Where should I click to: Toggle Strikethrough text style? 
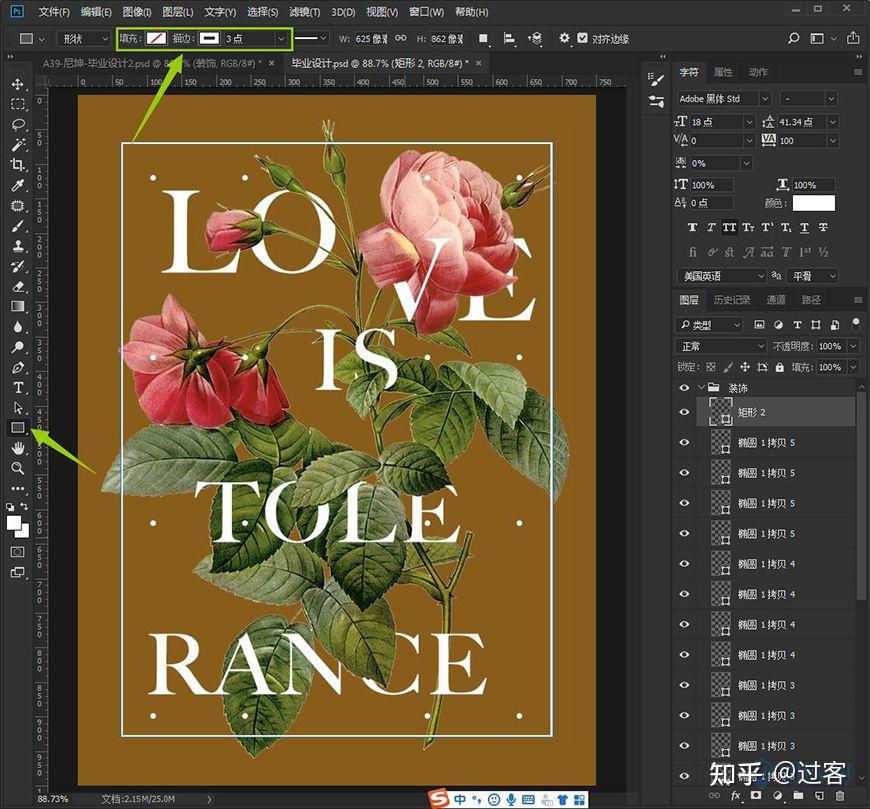[823, 227]
